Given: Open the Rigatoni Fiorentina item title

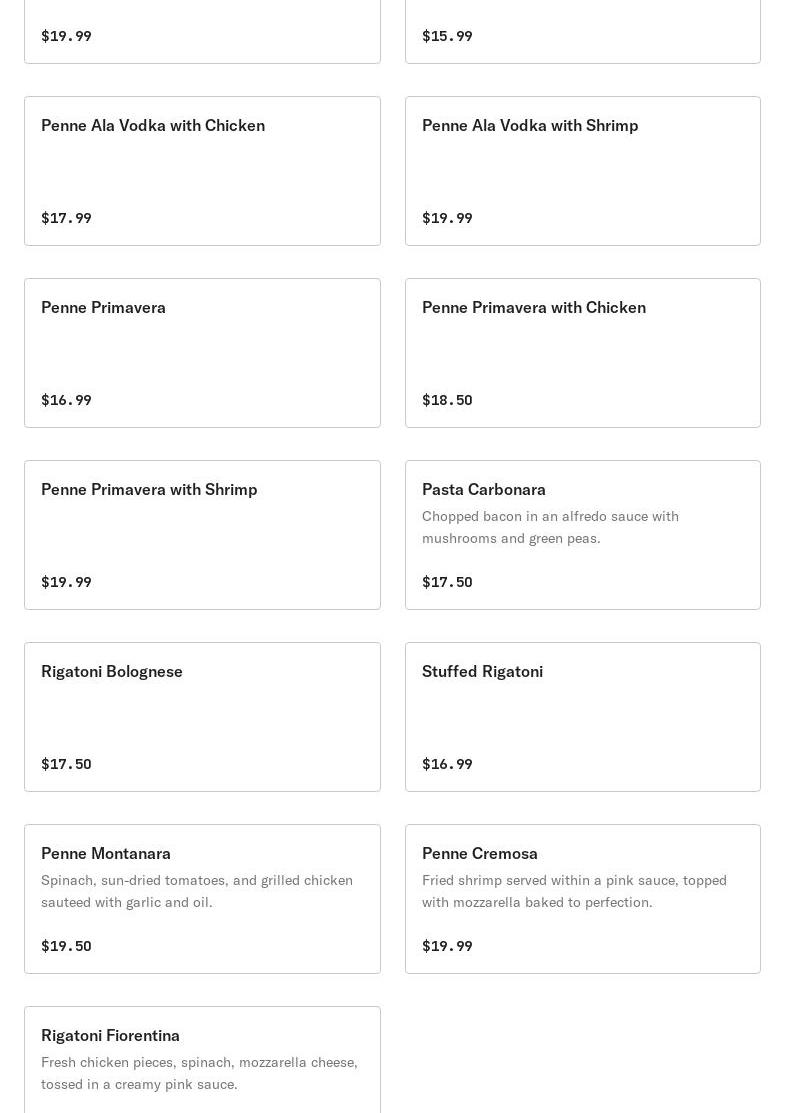Looking at the screenshot, I should 110,1036.
